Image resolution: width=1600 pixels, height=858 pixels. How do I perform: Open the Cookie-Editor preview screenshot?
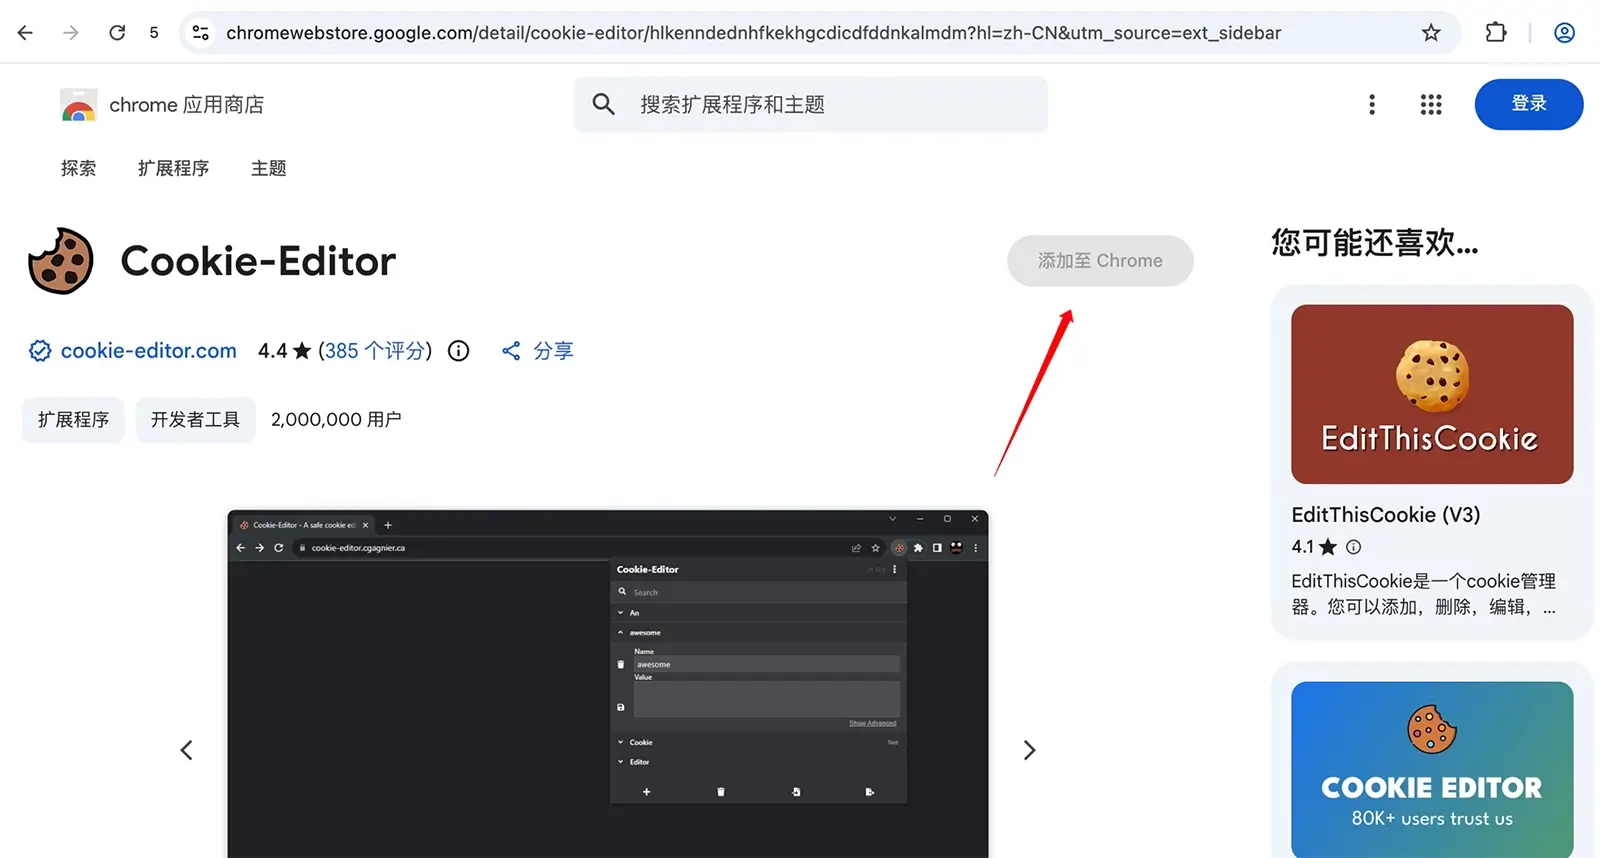[608, 684]
